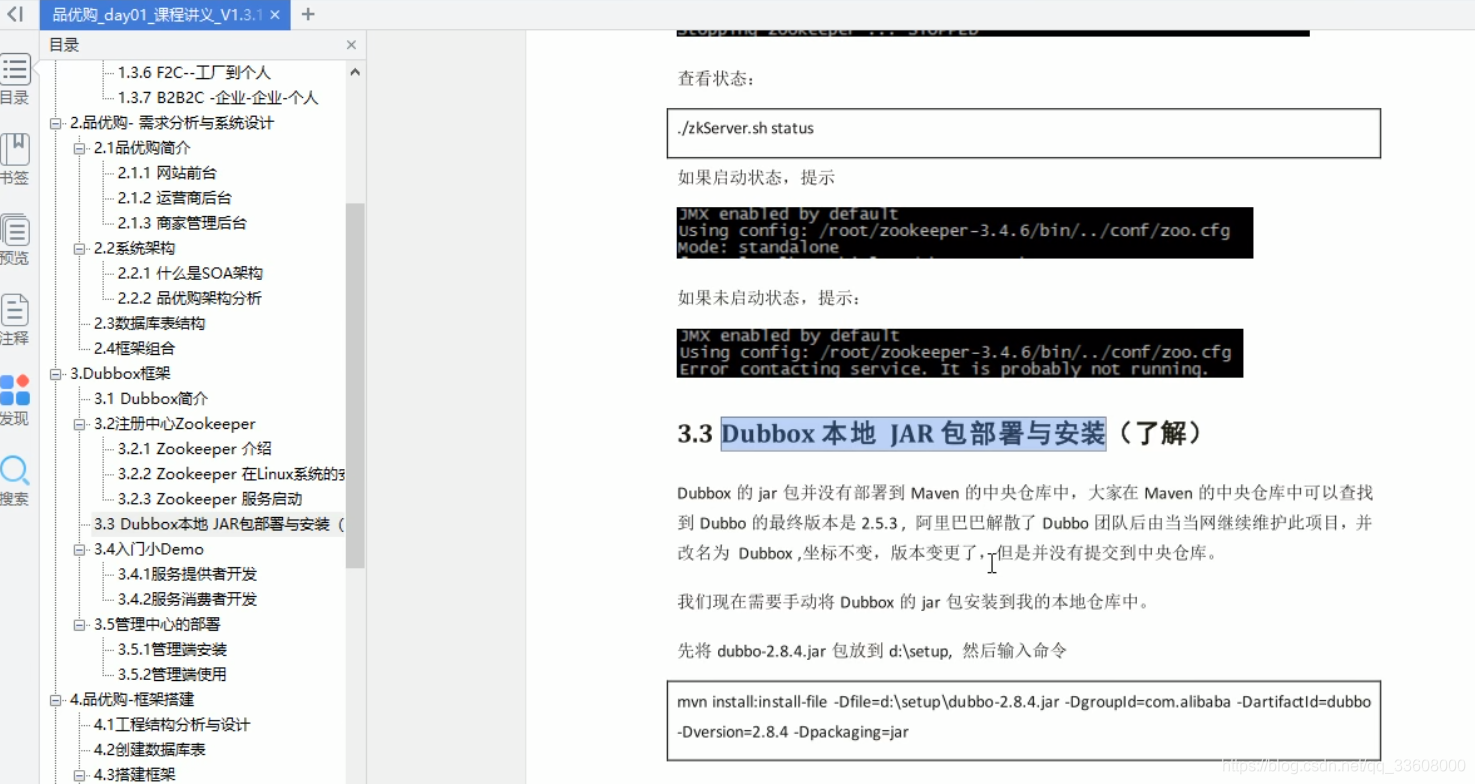Click the 先将 dubbo-2.8.4.jar 包放到 line
The width and height of the screenshot is (1475, 784).
click(x=872, y=650)
